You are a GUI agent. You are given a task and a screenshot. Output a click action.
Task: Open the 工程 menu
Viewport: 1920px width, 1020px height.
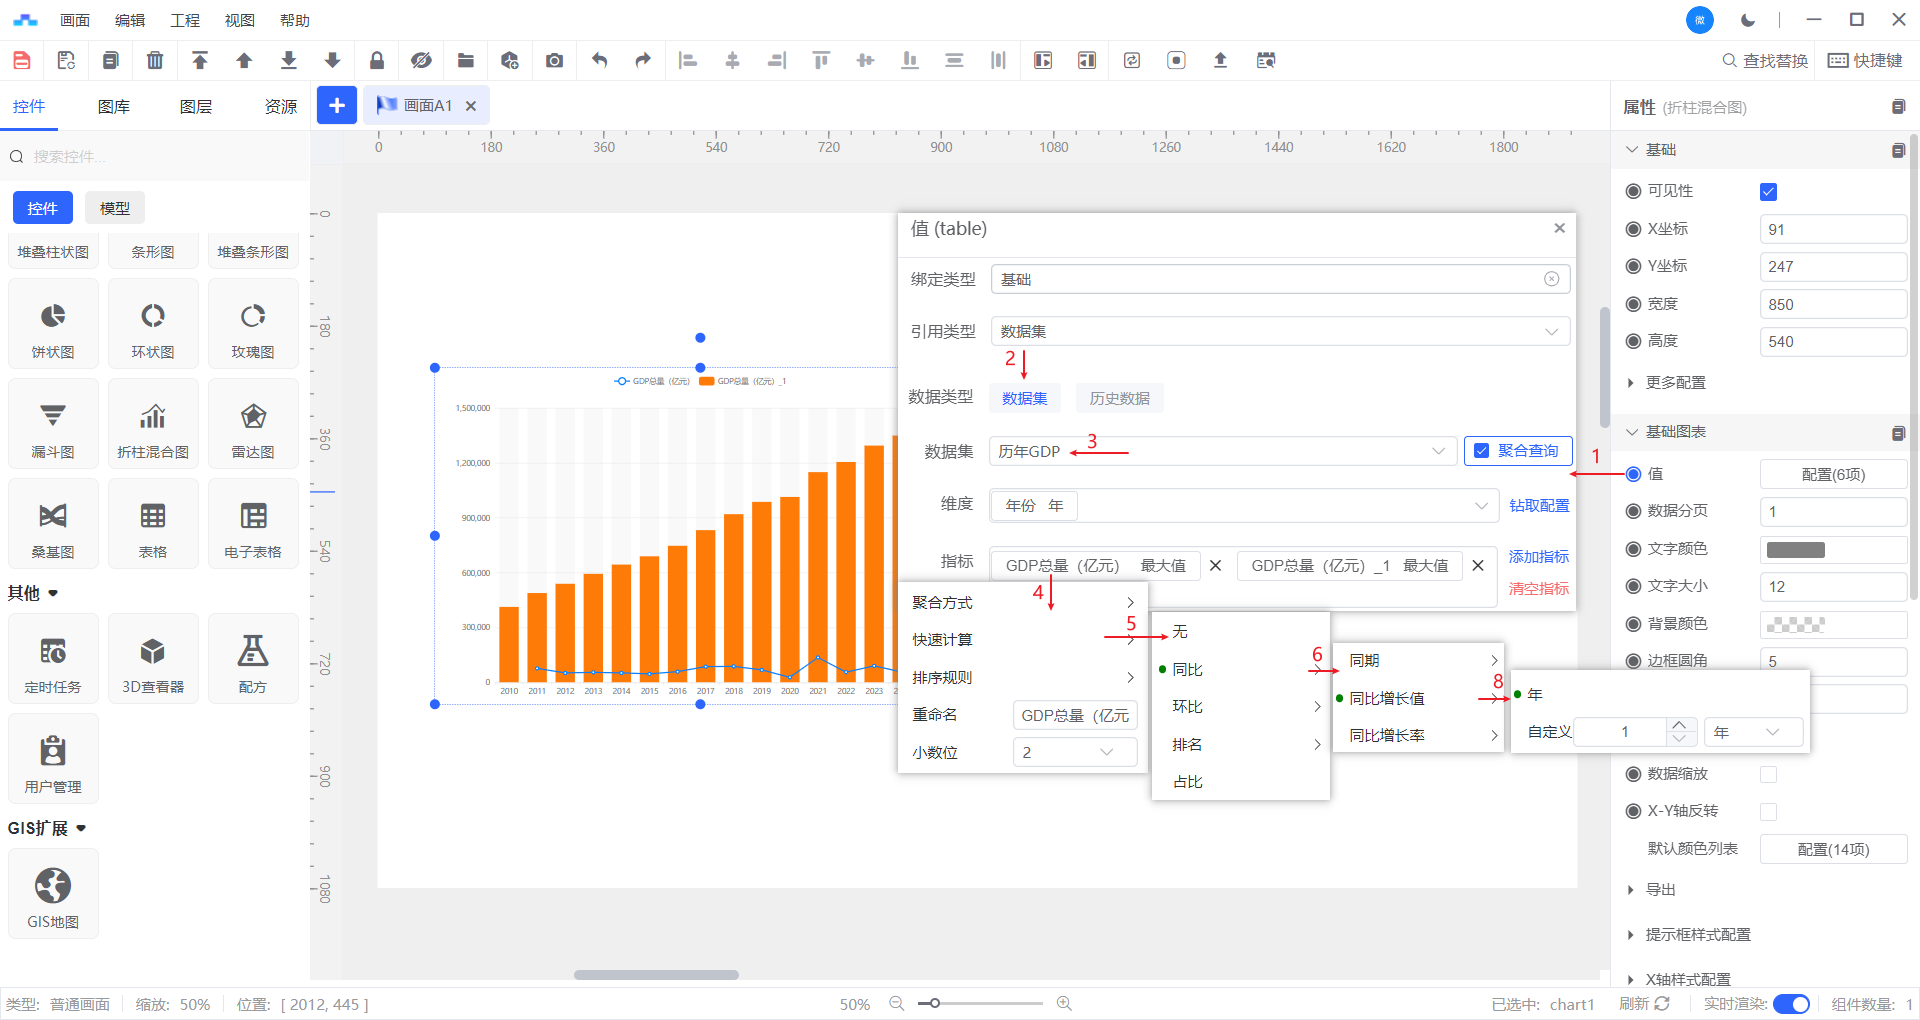[x=185, y=20]
